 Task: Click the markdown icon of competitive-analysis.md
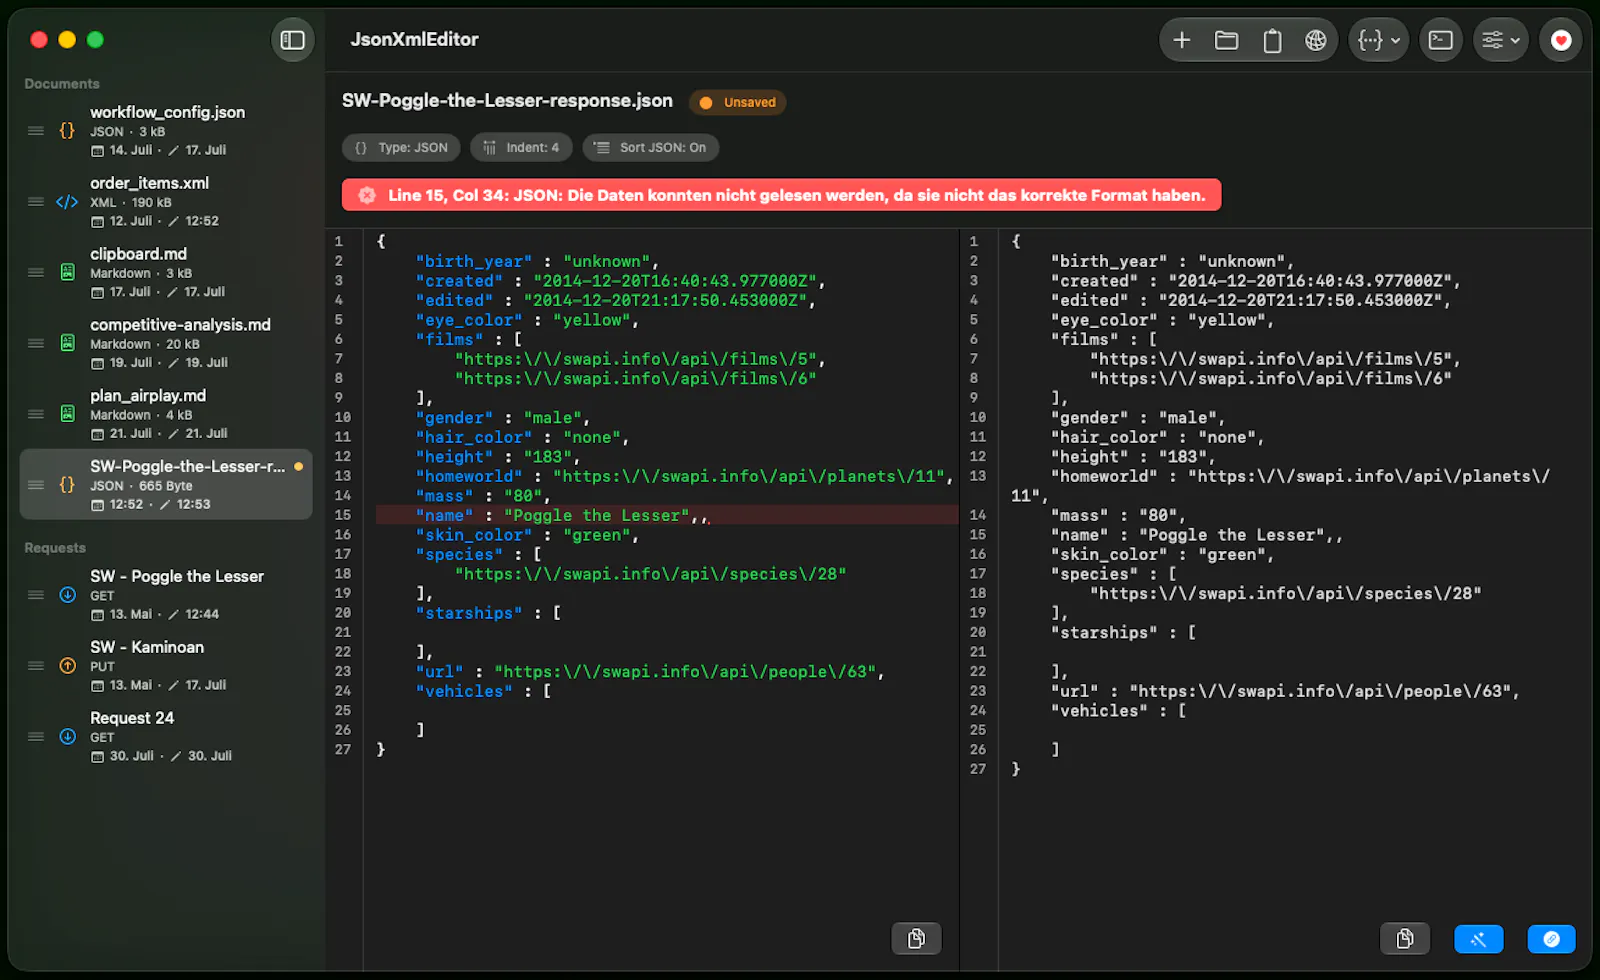click(x=67, y=343)
